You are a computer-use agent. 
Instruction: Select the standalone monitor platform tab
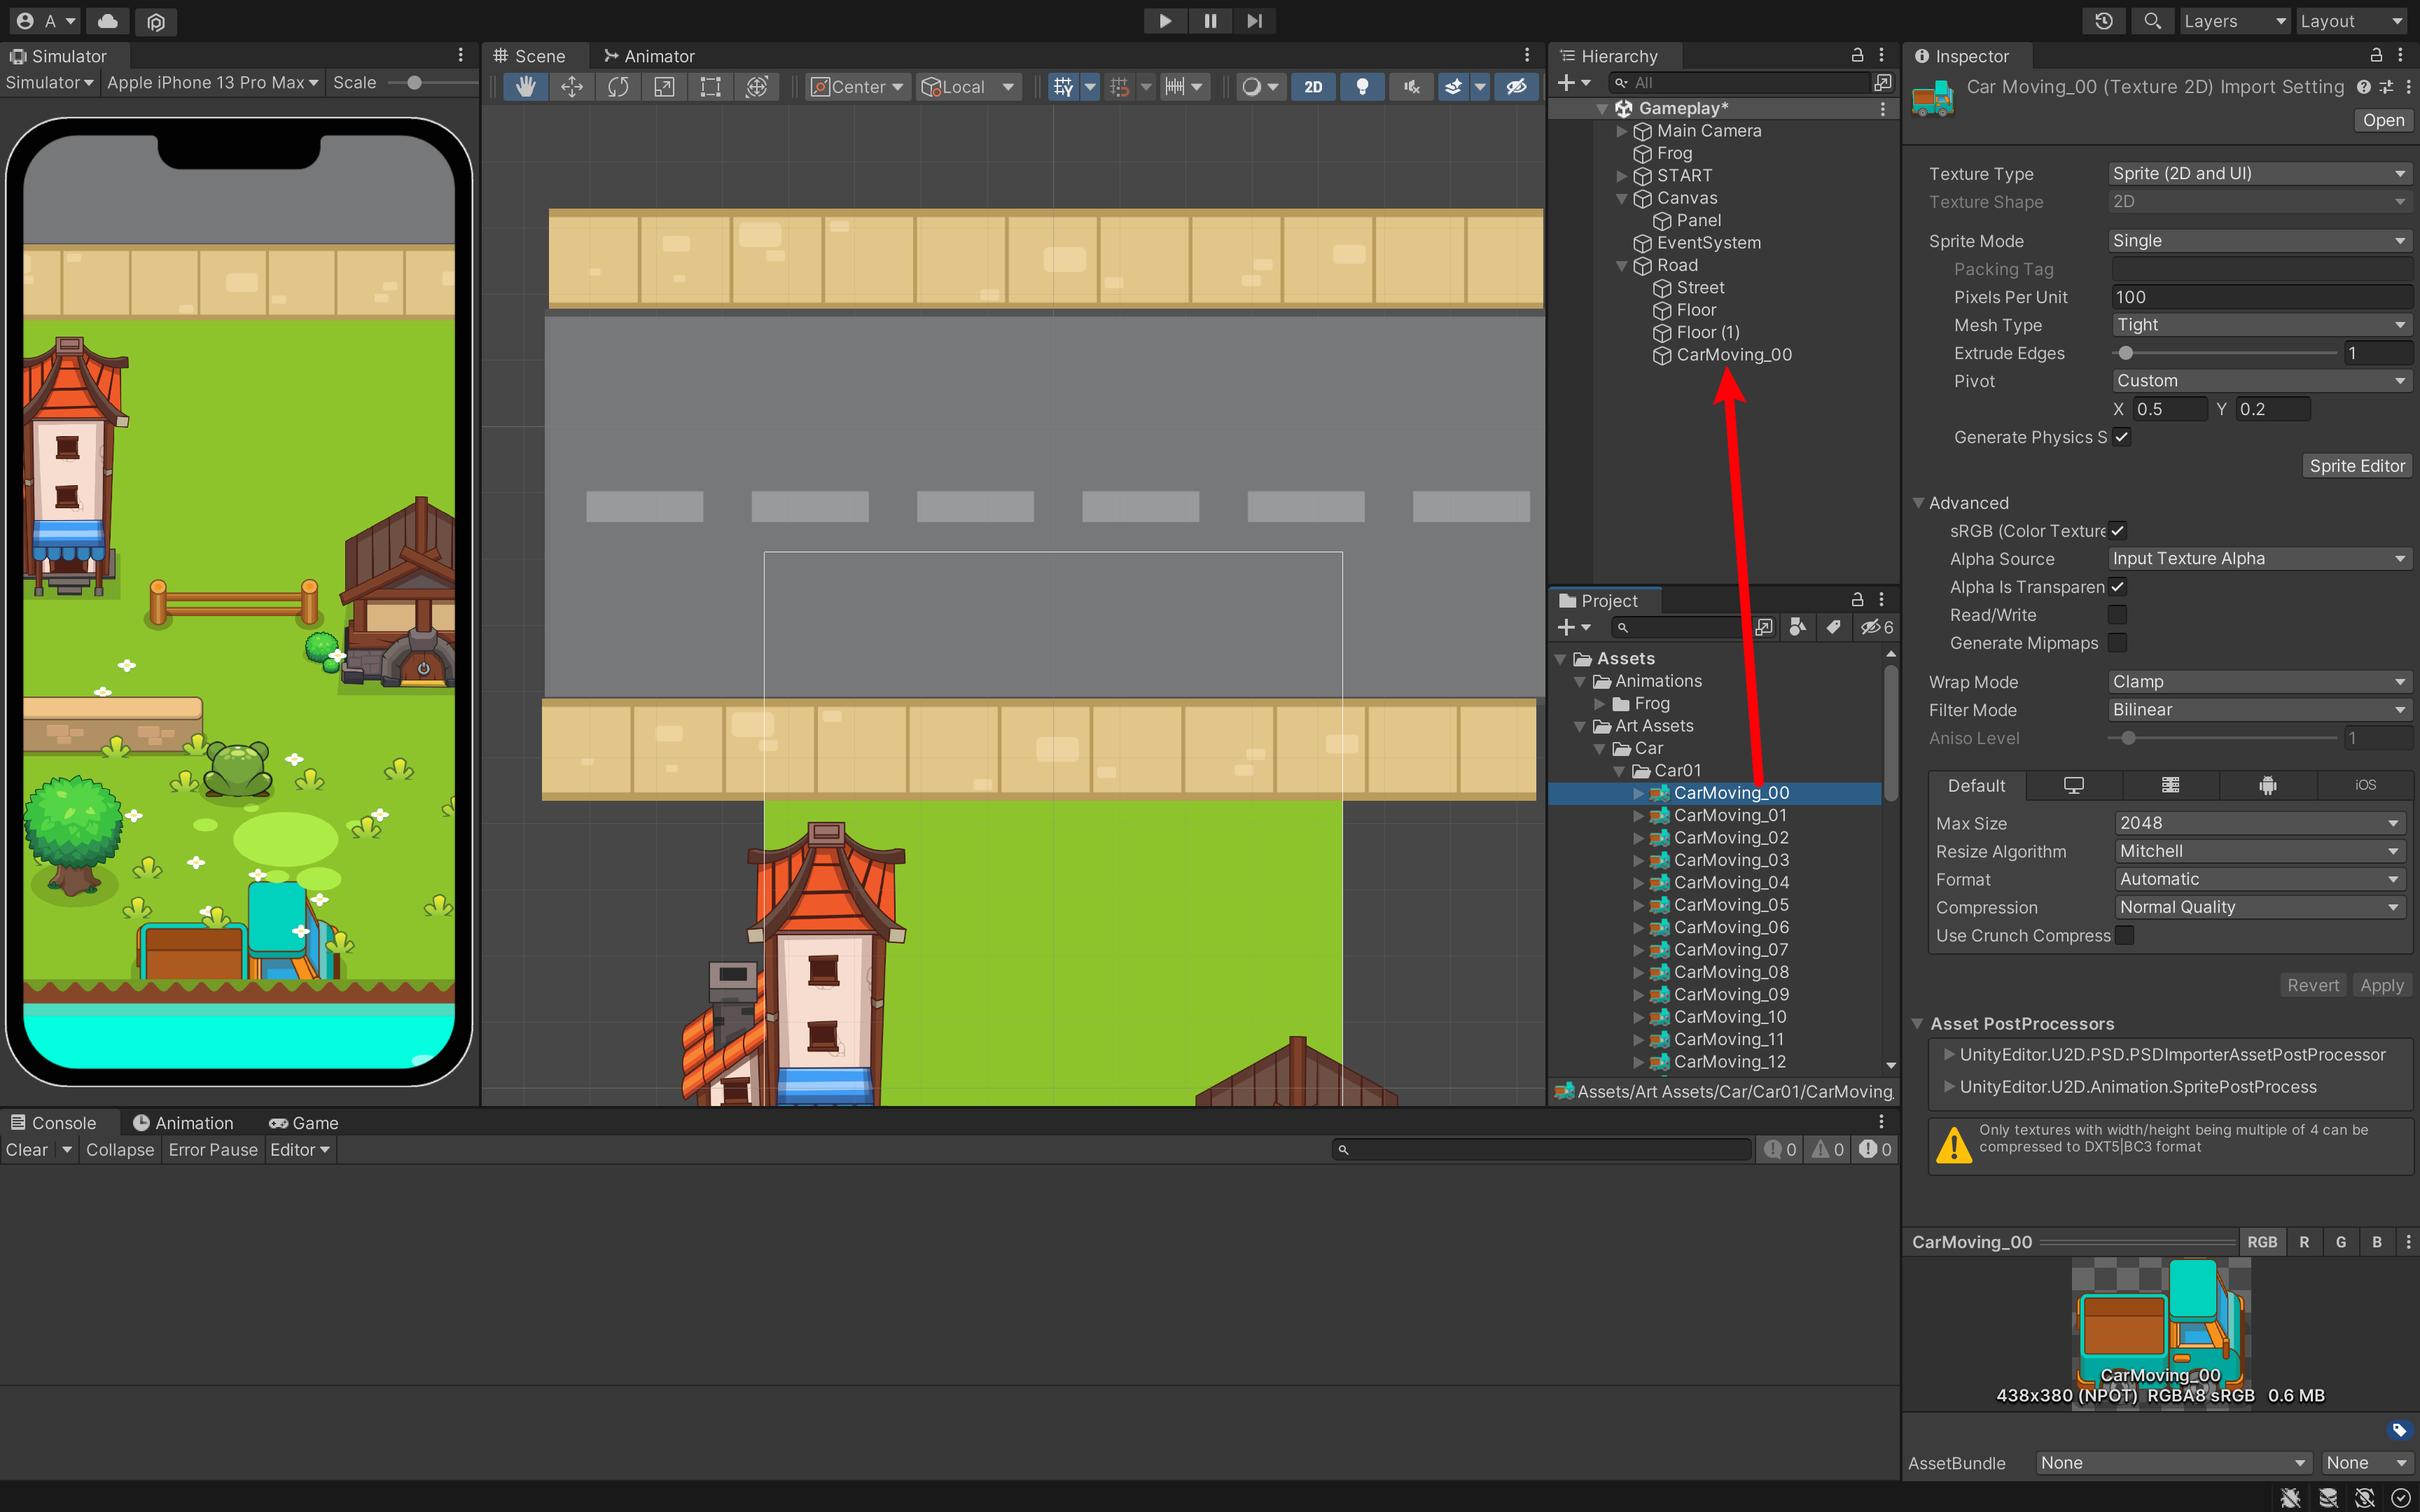click(x=2074, y=785)
